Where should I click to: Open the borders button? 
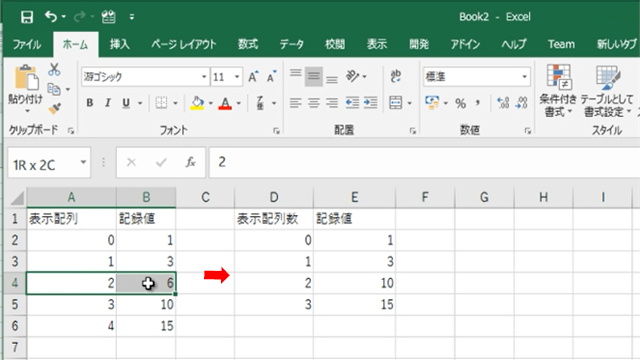tap(161, 103)
